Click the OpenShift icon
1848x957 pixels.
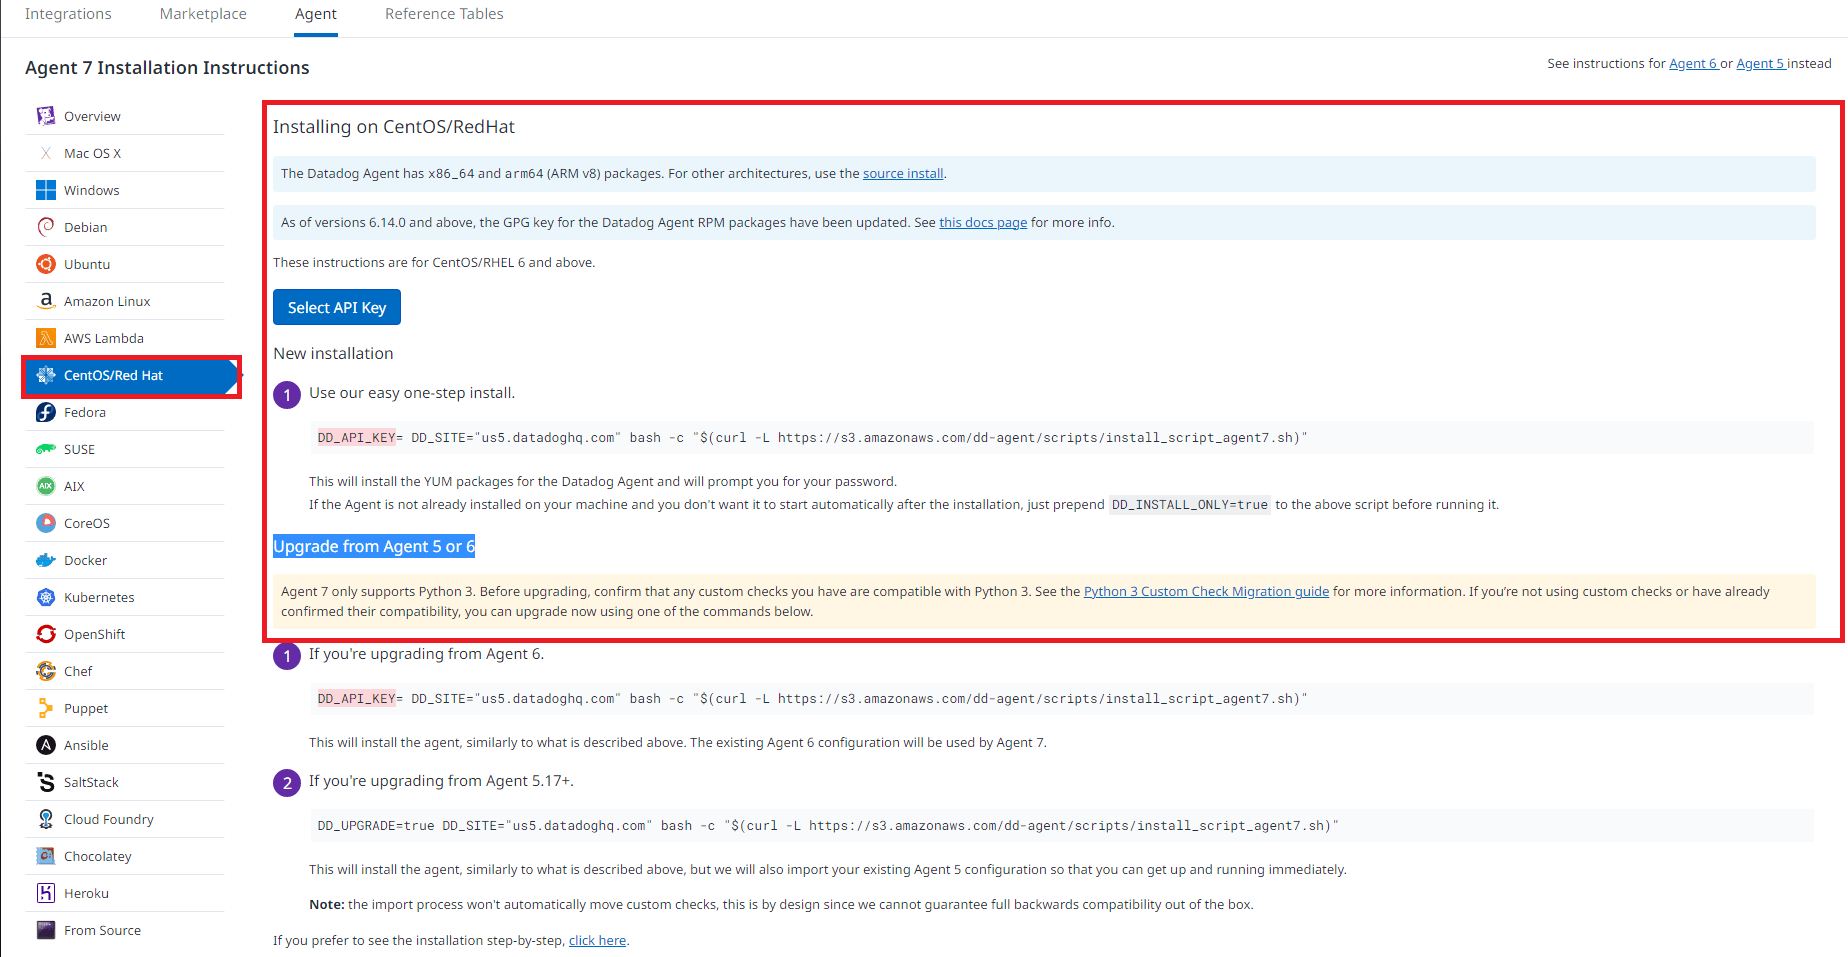[x=46, y=634]
